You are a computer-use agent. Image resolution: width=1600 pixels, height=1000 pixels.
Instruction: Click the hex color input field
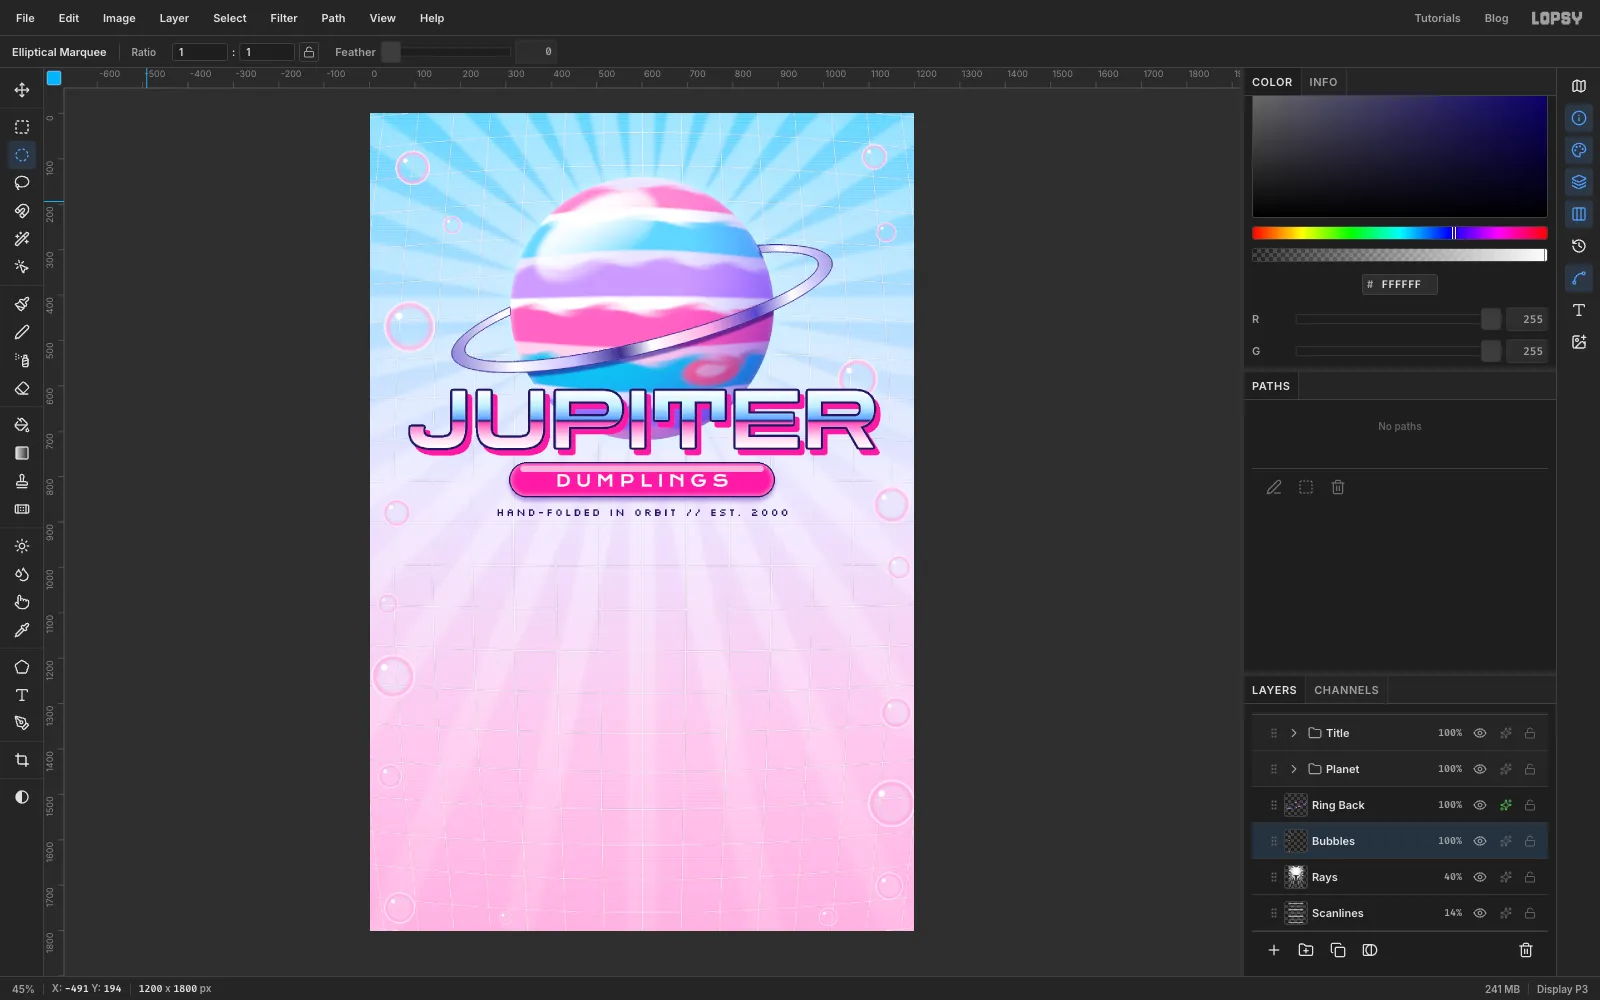click(1400, 284)
